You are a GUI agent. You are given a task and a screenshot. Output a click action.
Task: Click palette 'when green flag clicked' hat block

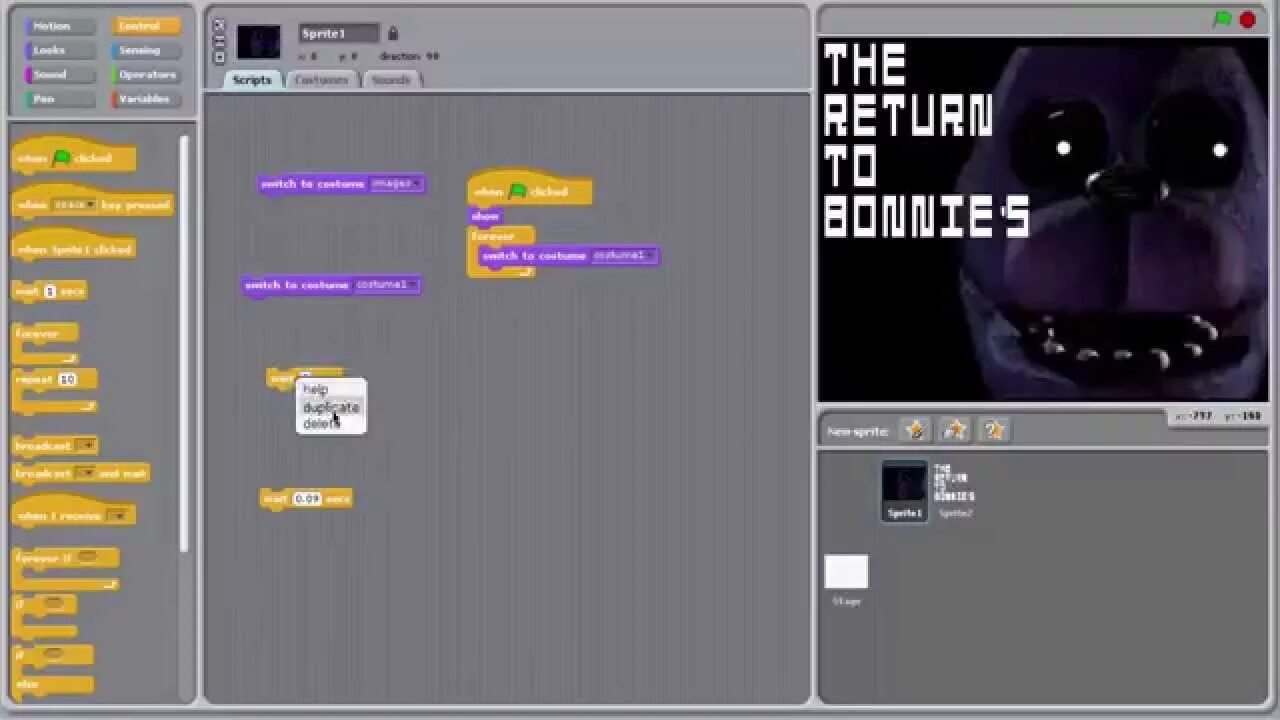pos(73,157)
